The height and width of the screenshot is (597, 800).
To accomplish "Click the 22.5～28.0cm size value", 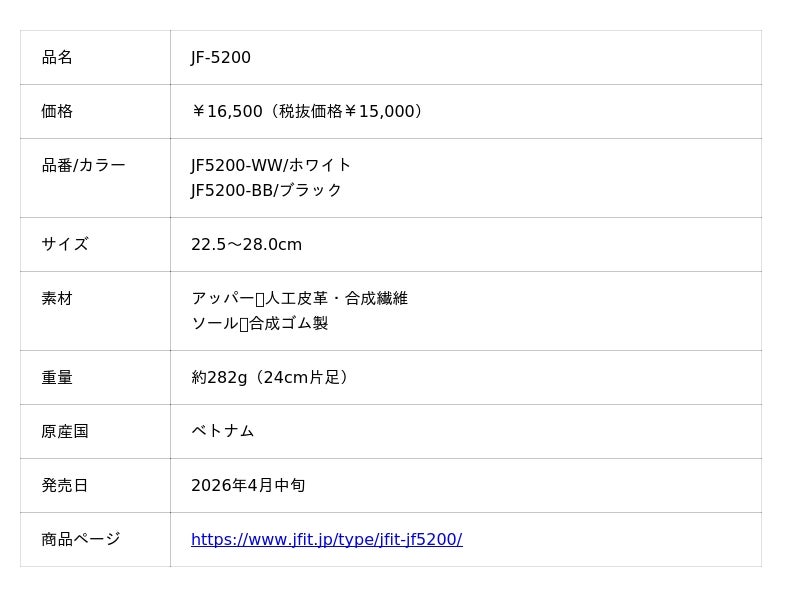I will tap(246, 245).
